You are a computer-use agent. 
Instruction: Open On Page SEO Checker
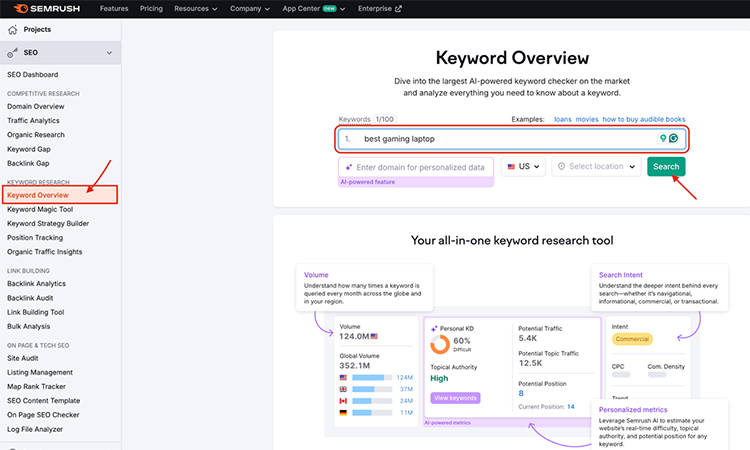click(x=43, y=415)
